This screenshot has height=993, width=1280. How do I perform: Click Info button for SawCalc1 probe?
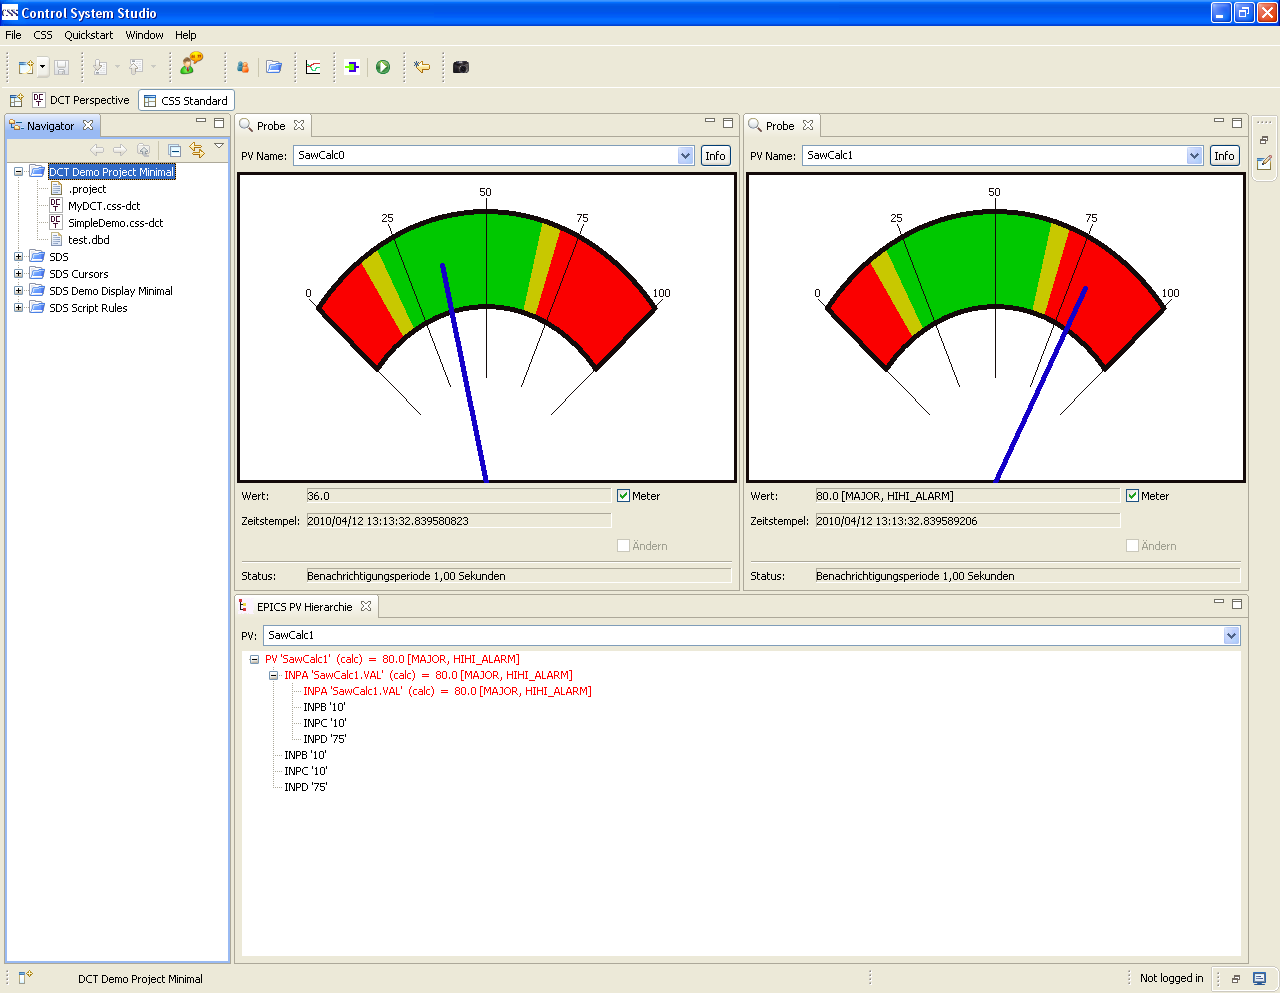click(1224, 156)
